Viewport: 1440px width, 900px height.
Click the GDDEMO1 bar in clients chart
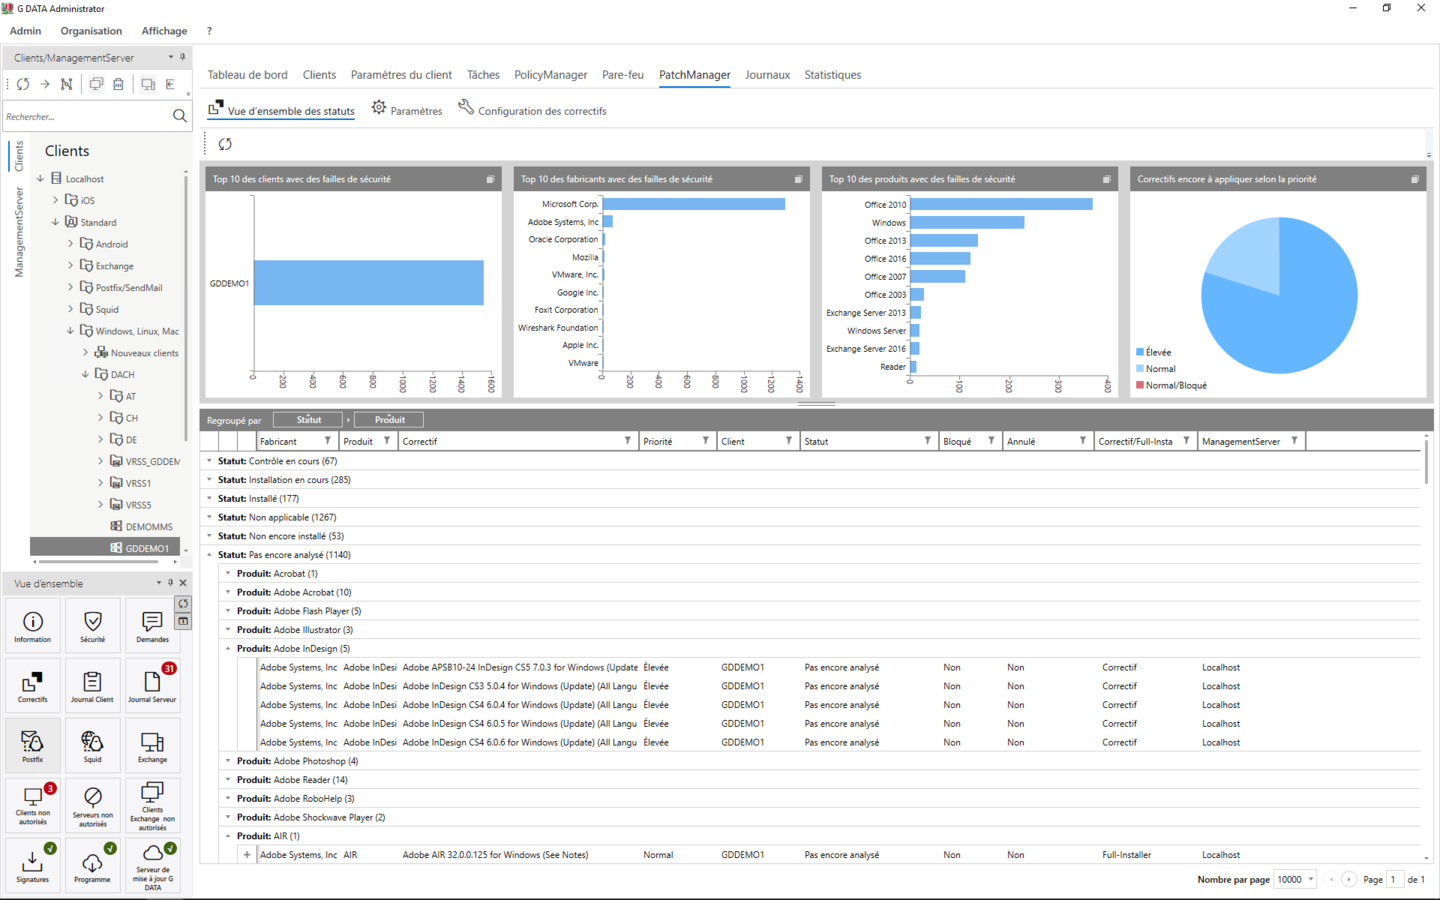pyautogui.click(x=368, y=283)
